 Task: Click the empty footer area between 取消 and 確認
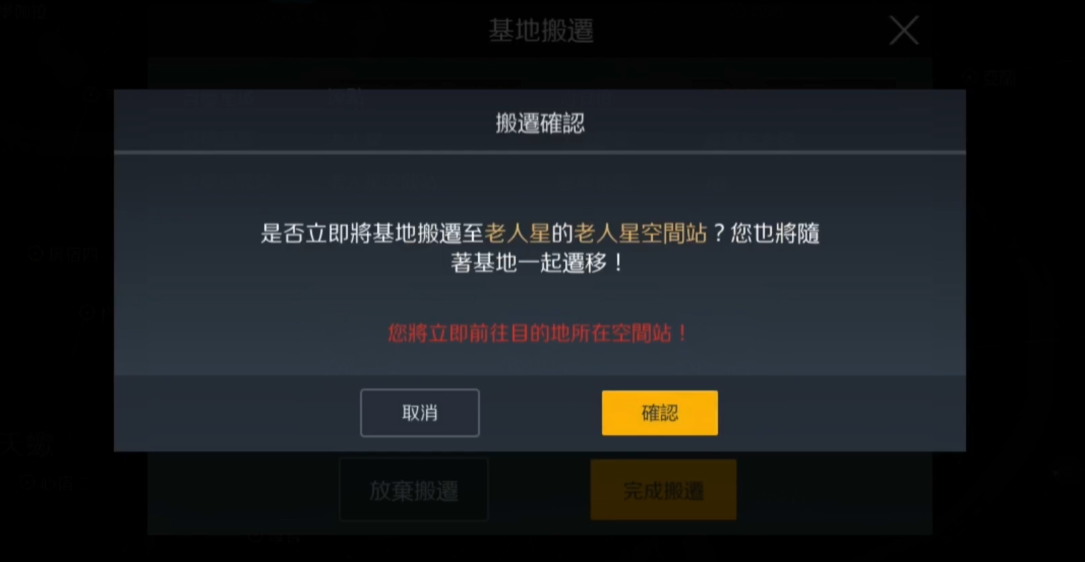pyautogui.click(x=540, y=413)
